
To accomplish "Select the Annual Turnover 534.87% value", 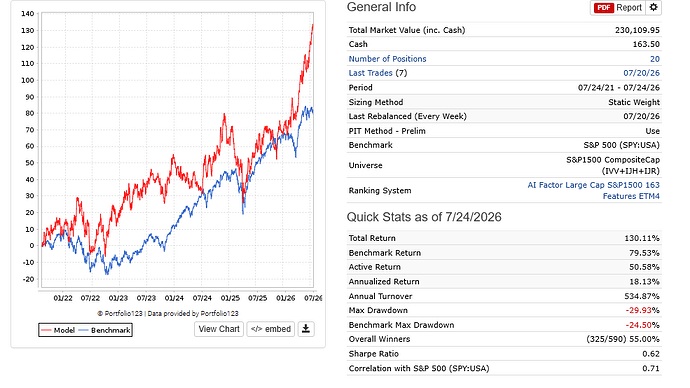I will click(x=642, y=296).
